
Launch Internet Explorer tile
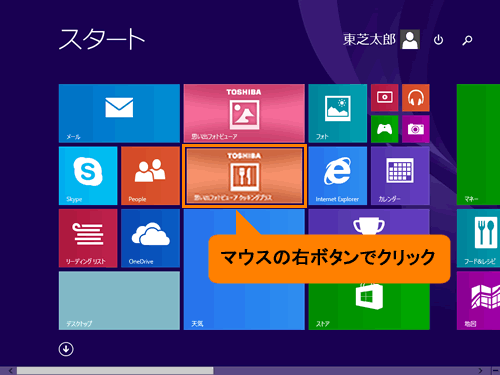click(x=338, y=176)
